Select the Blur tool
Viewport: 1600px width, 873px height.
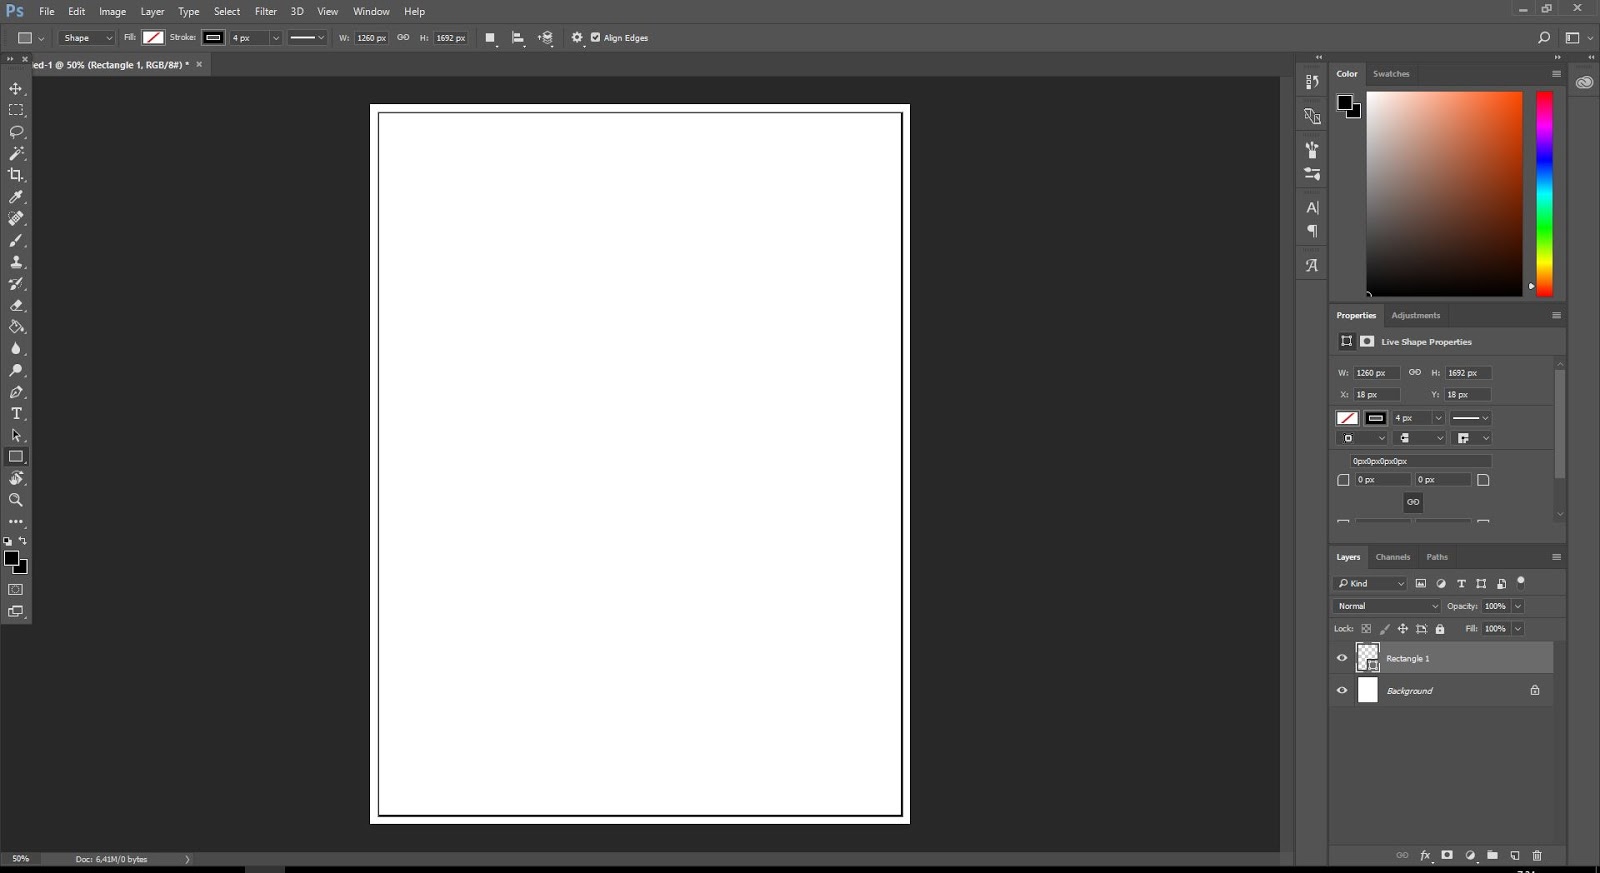tap(16, 349)
